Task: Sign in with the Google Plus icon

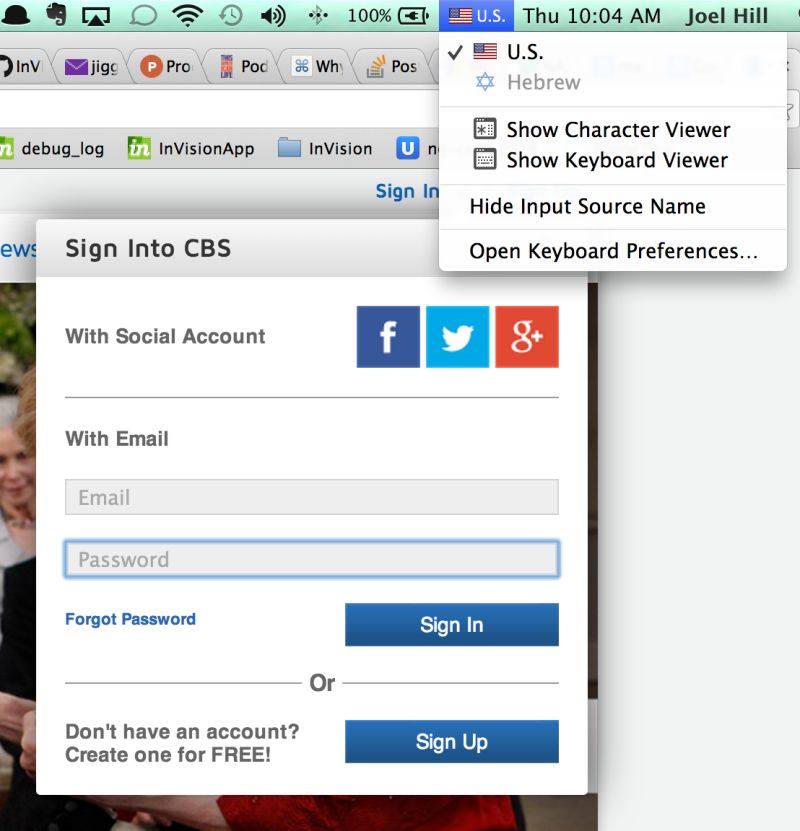Action: pyautogui.click(x=527, y=337)
